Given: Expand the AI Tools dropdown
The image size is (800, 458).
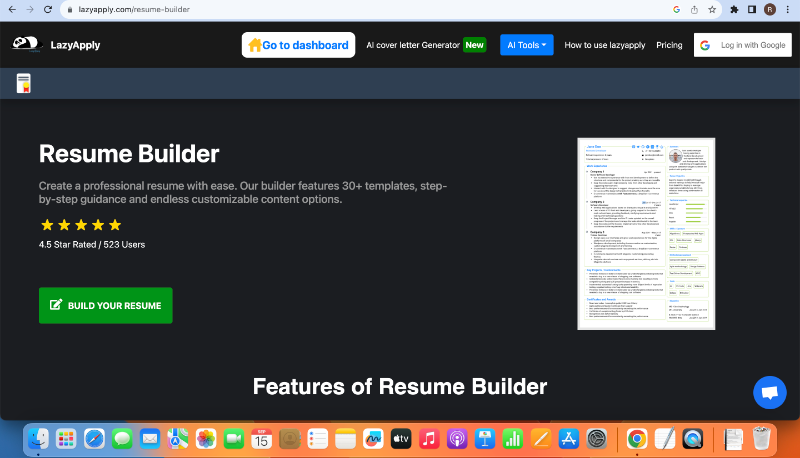Looking at the screenshot, I should click(x=527, y=45).
